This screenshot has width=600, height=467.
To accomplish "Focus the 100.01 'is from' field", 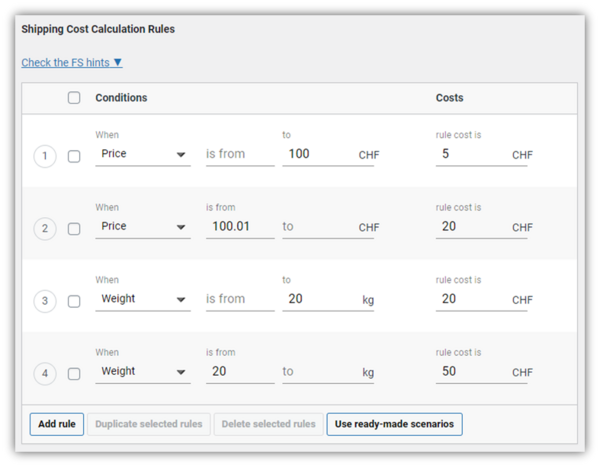I will 238,227.
